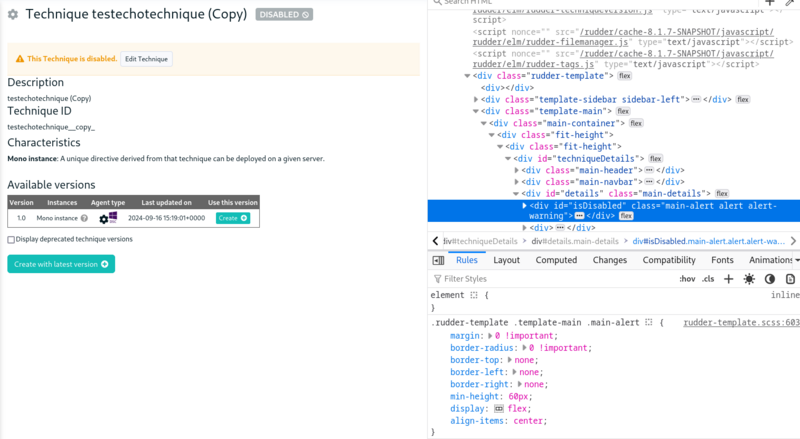
Task: Click the gear agent type icon in version row
Action: (104, 219)
